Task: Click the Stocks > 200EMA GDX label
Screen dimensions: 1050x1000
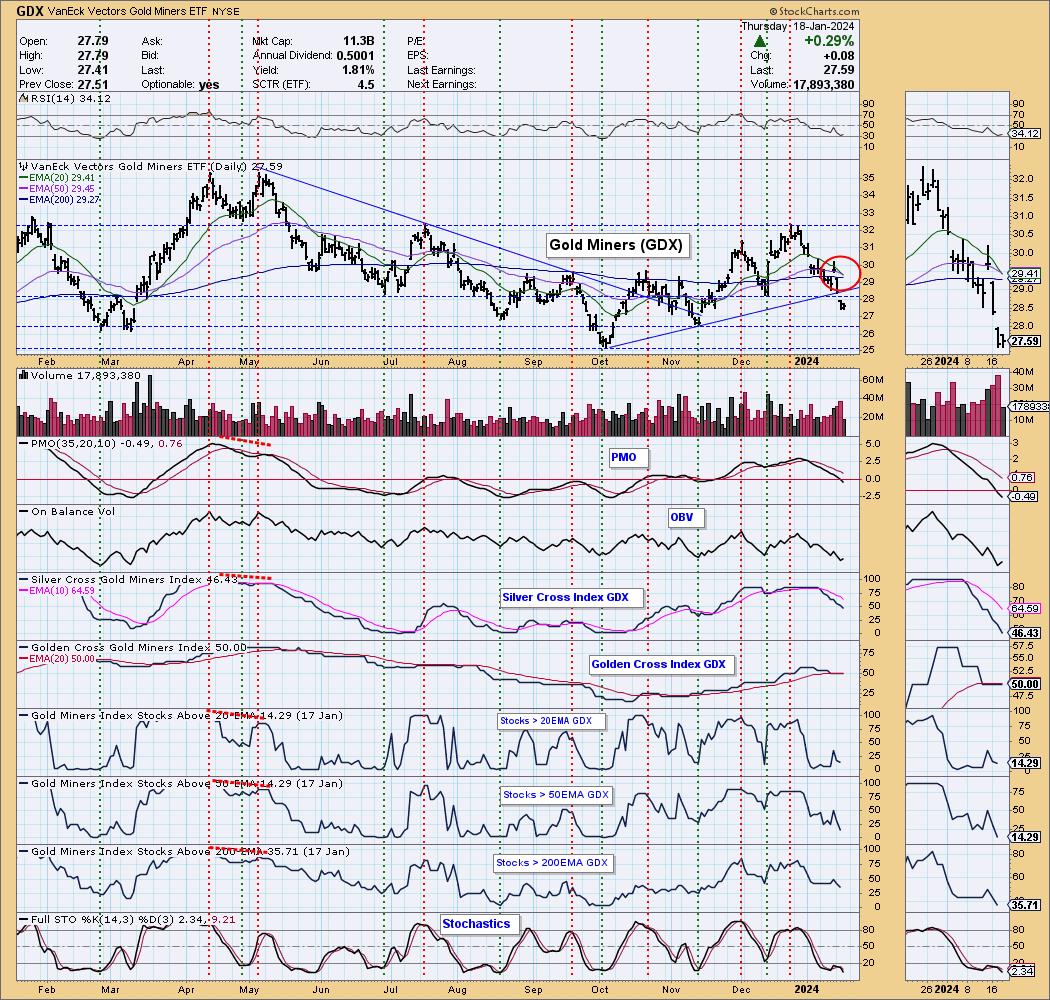Action: pos(552,863)
